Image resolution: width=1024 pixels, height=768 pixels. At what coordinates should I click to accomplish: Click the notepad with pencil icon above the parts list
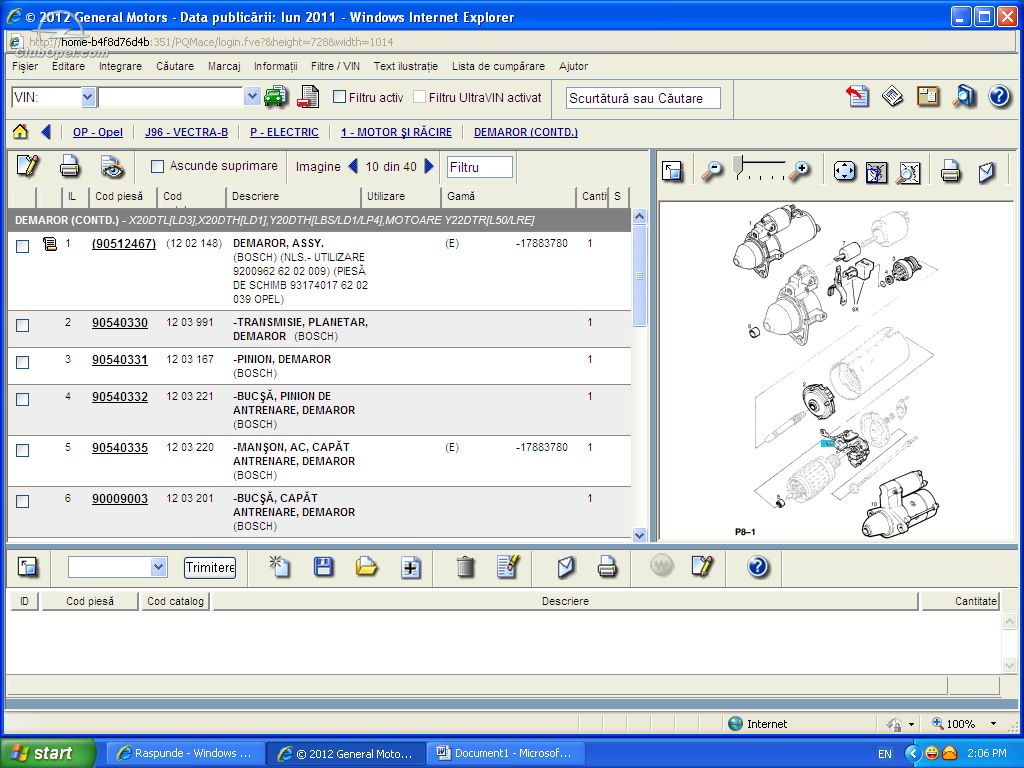tap(27, 166)
